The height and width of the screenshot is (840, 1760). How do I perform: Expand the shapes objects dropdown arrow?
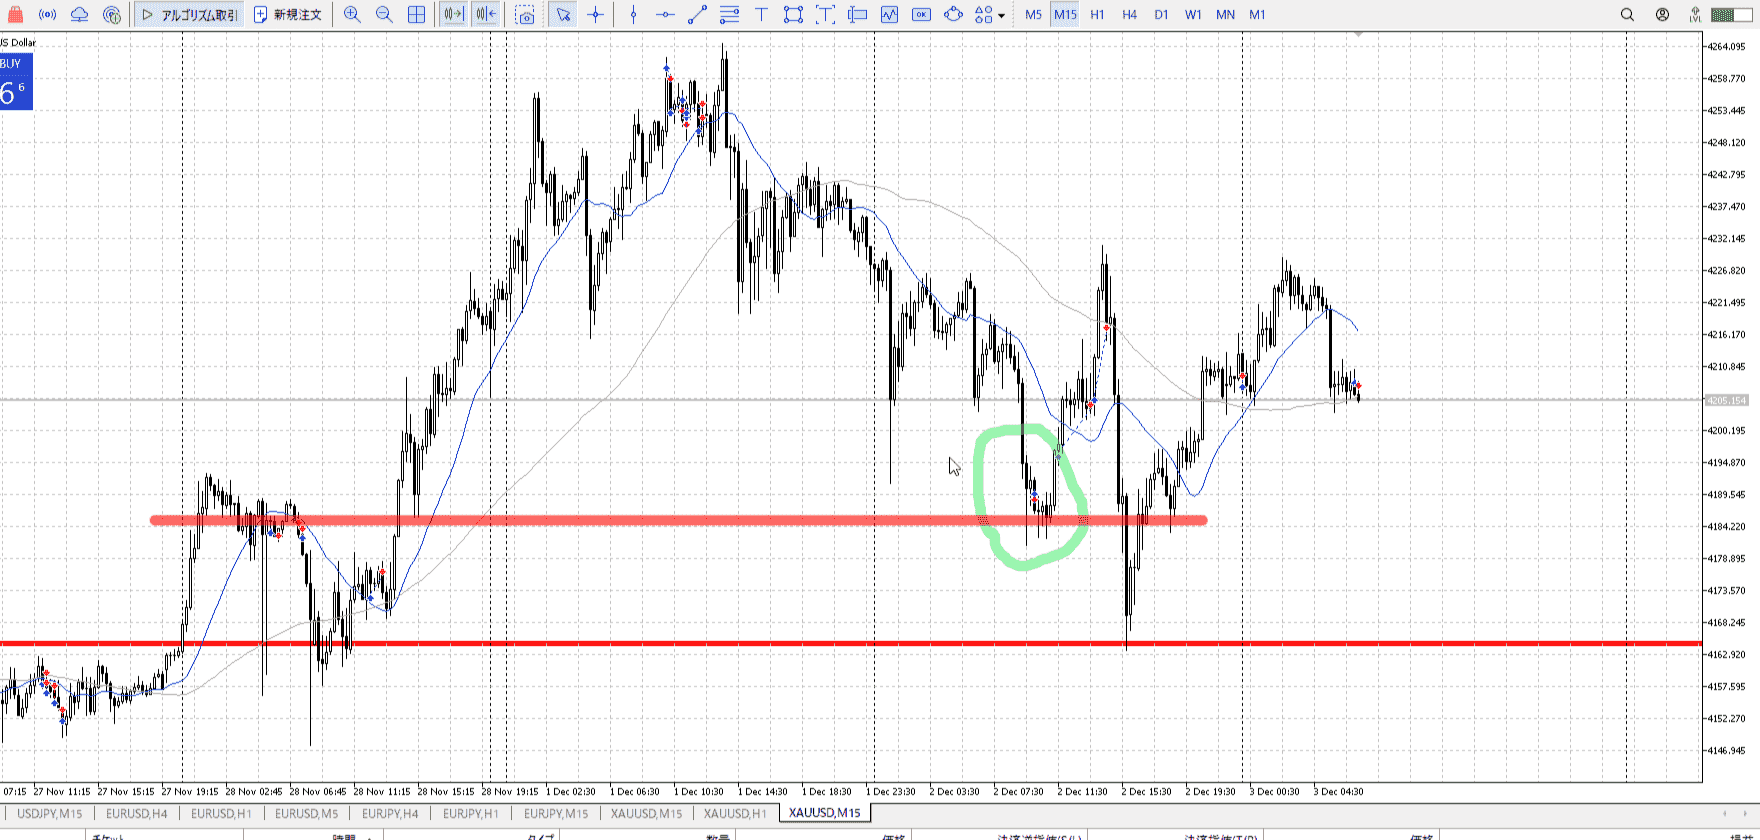[1001, 16]
